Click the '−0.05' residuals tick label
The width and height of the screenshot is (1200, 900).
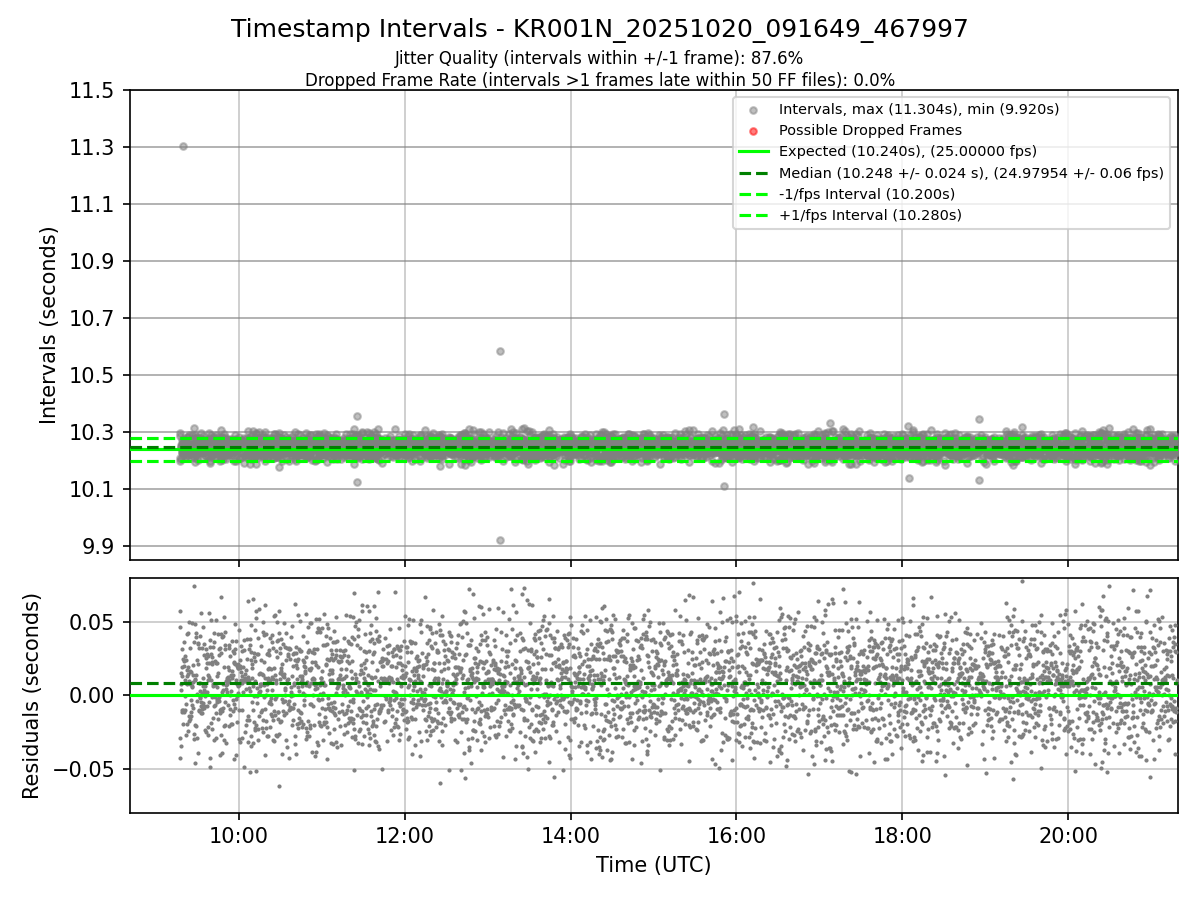[87, 770]
